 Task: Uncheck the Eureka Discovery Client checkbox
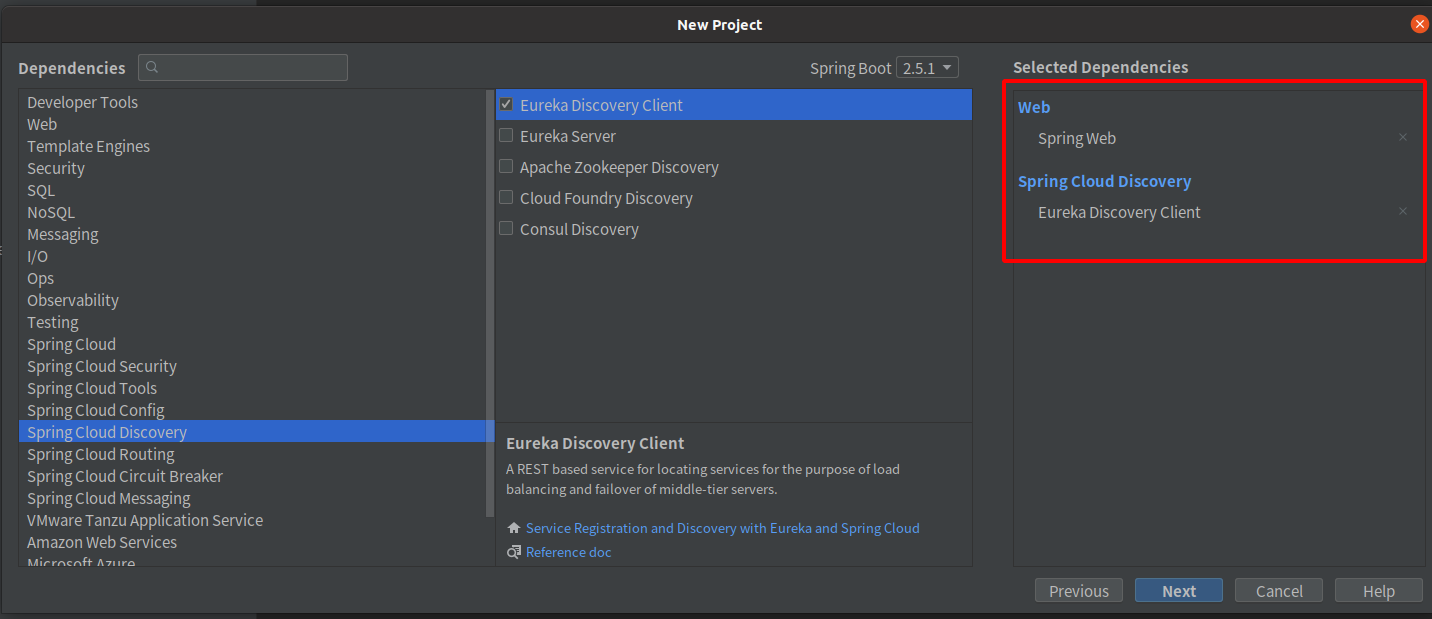pyautogui.click(x=506, y=105)
